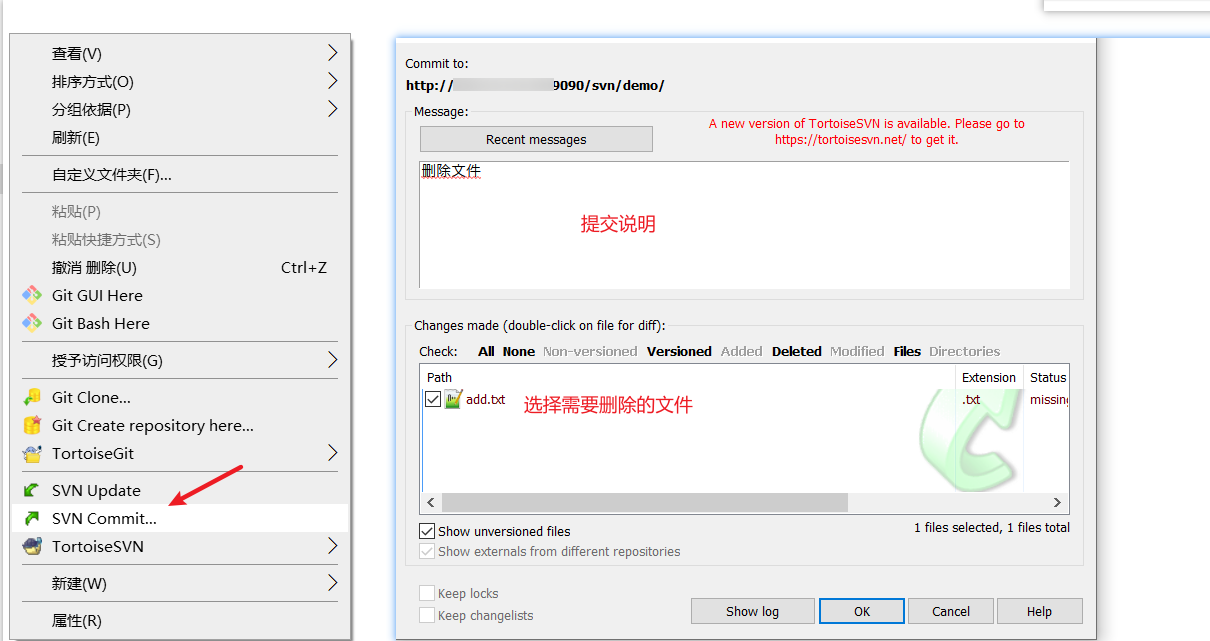This screenshot has width=1210, height=641.
Task: Expand the TortoiseSVN submenu arrow
Action: point(333,546)
